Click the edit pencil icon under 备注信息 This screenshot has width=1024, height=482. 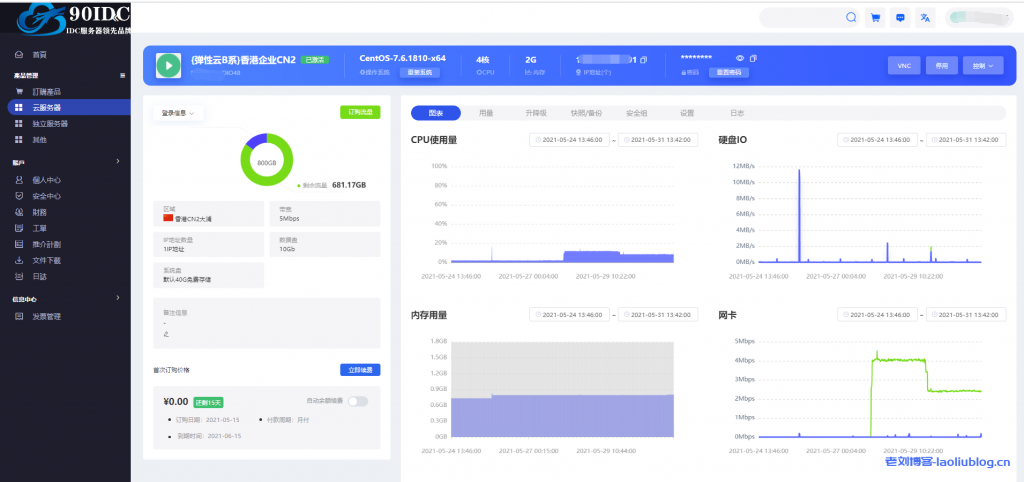click(164, 333)
